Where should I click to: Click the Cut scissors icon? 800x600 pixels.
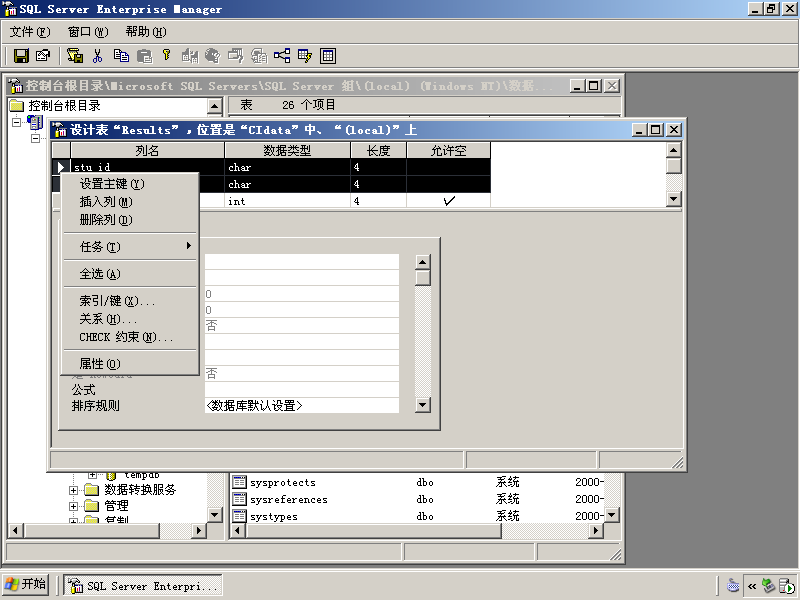97,56
